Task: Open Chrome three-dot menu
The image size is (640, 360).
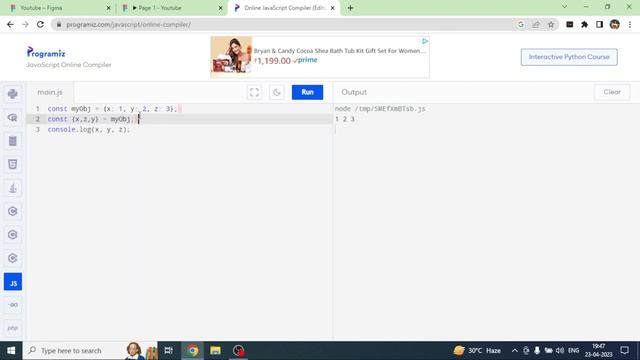Action: point(630,24)
